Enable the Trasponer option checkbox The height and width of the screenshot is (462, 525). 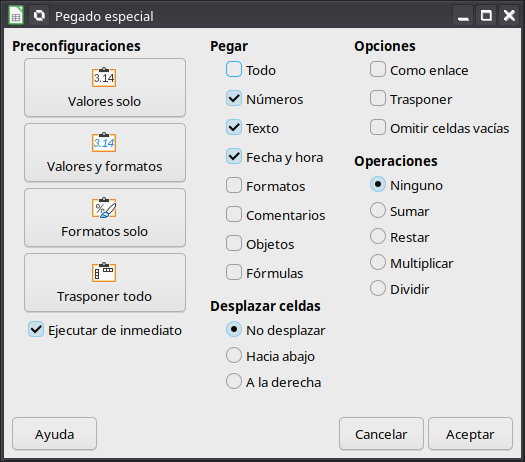tap(378, 98)
